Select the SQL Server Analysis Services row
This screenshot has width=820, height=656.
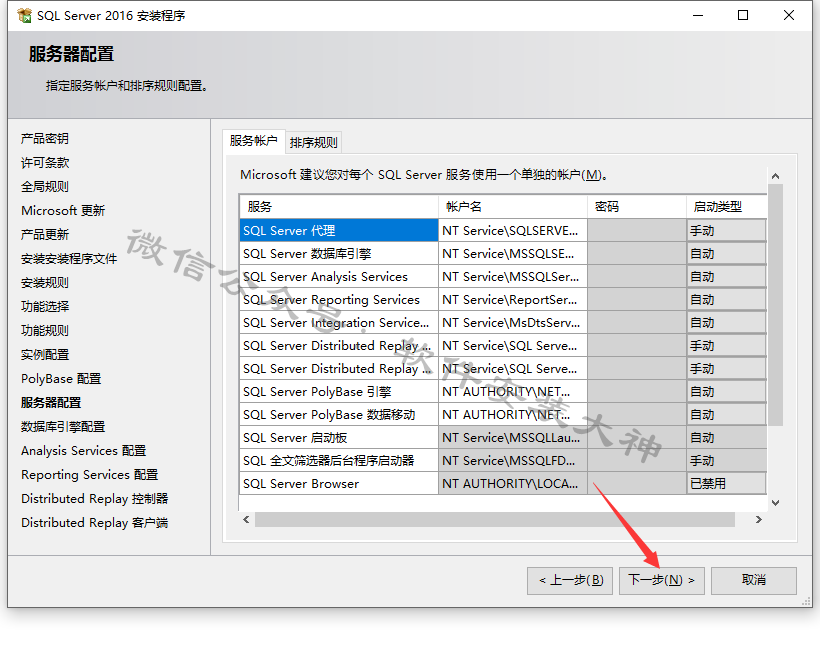pyautogui.click(x=339, y=277)
